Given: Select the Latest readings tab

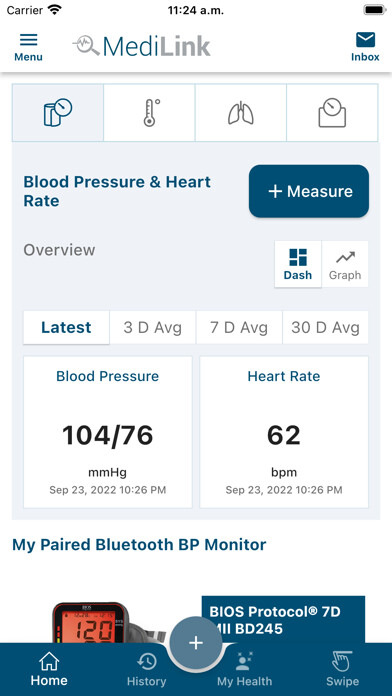Looking at the screenshot, I should coord(66,328).
